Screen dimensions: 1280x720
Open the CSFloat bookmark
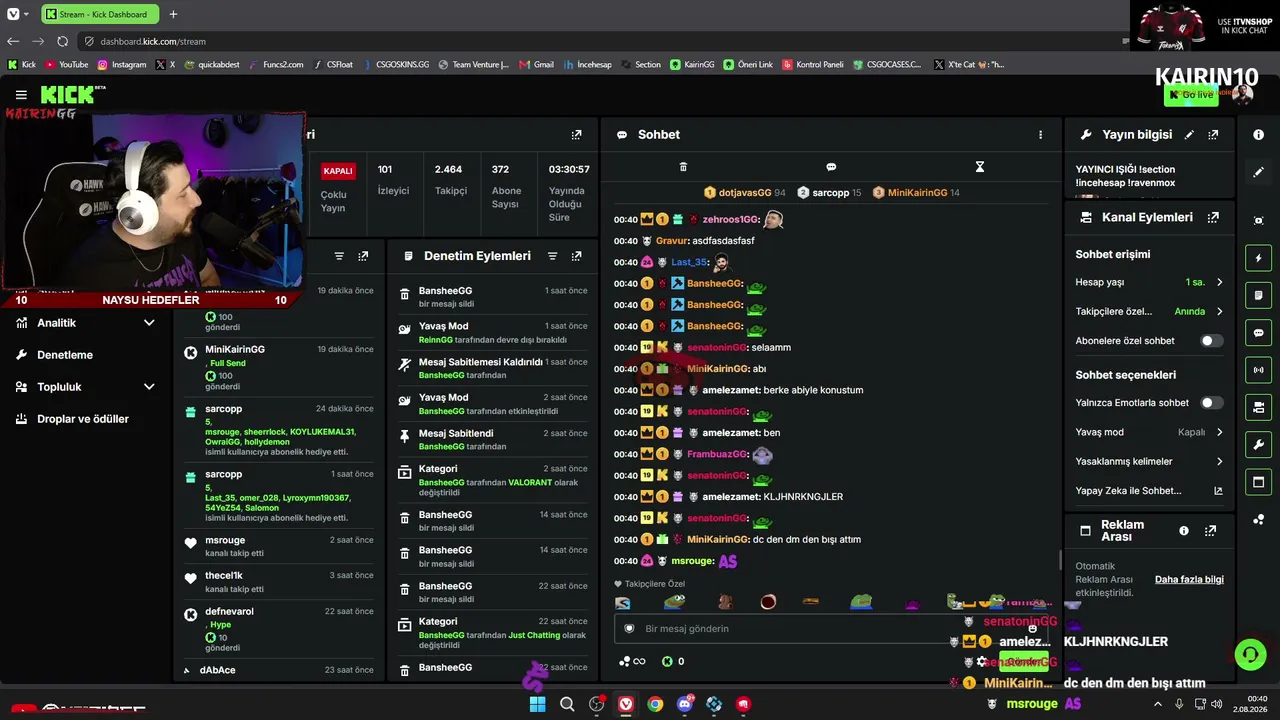point(332,64)
